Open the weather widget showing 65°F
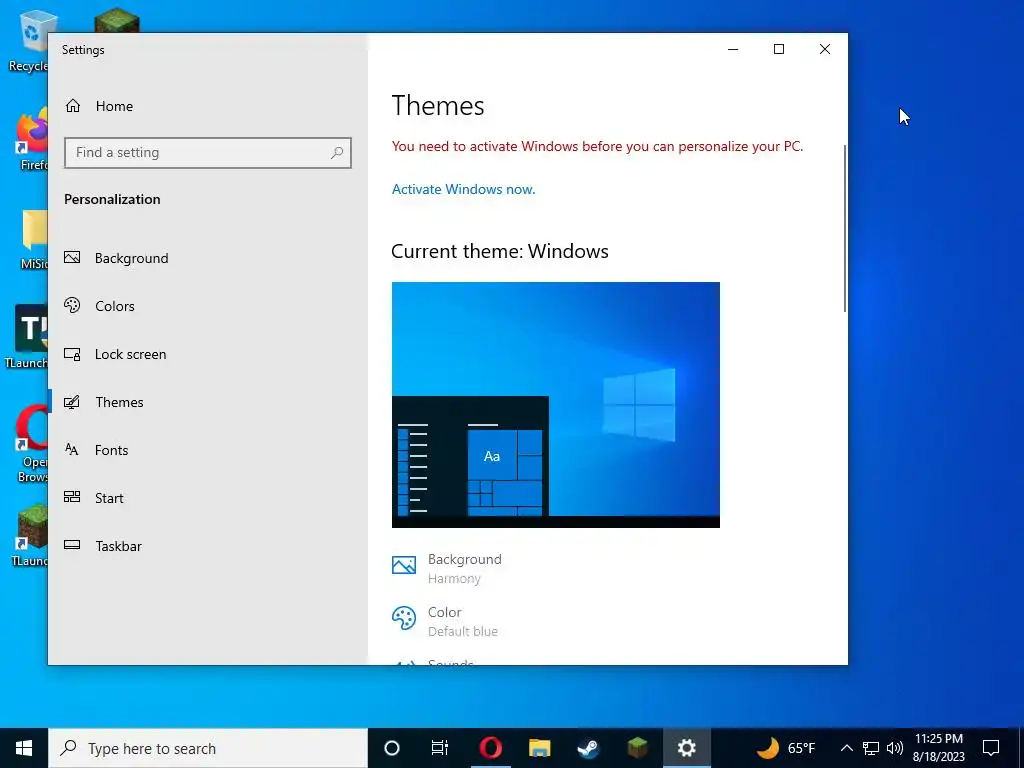The width and height of the screenshot is (1024, 768). click(x=786, y=748)
